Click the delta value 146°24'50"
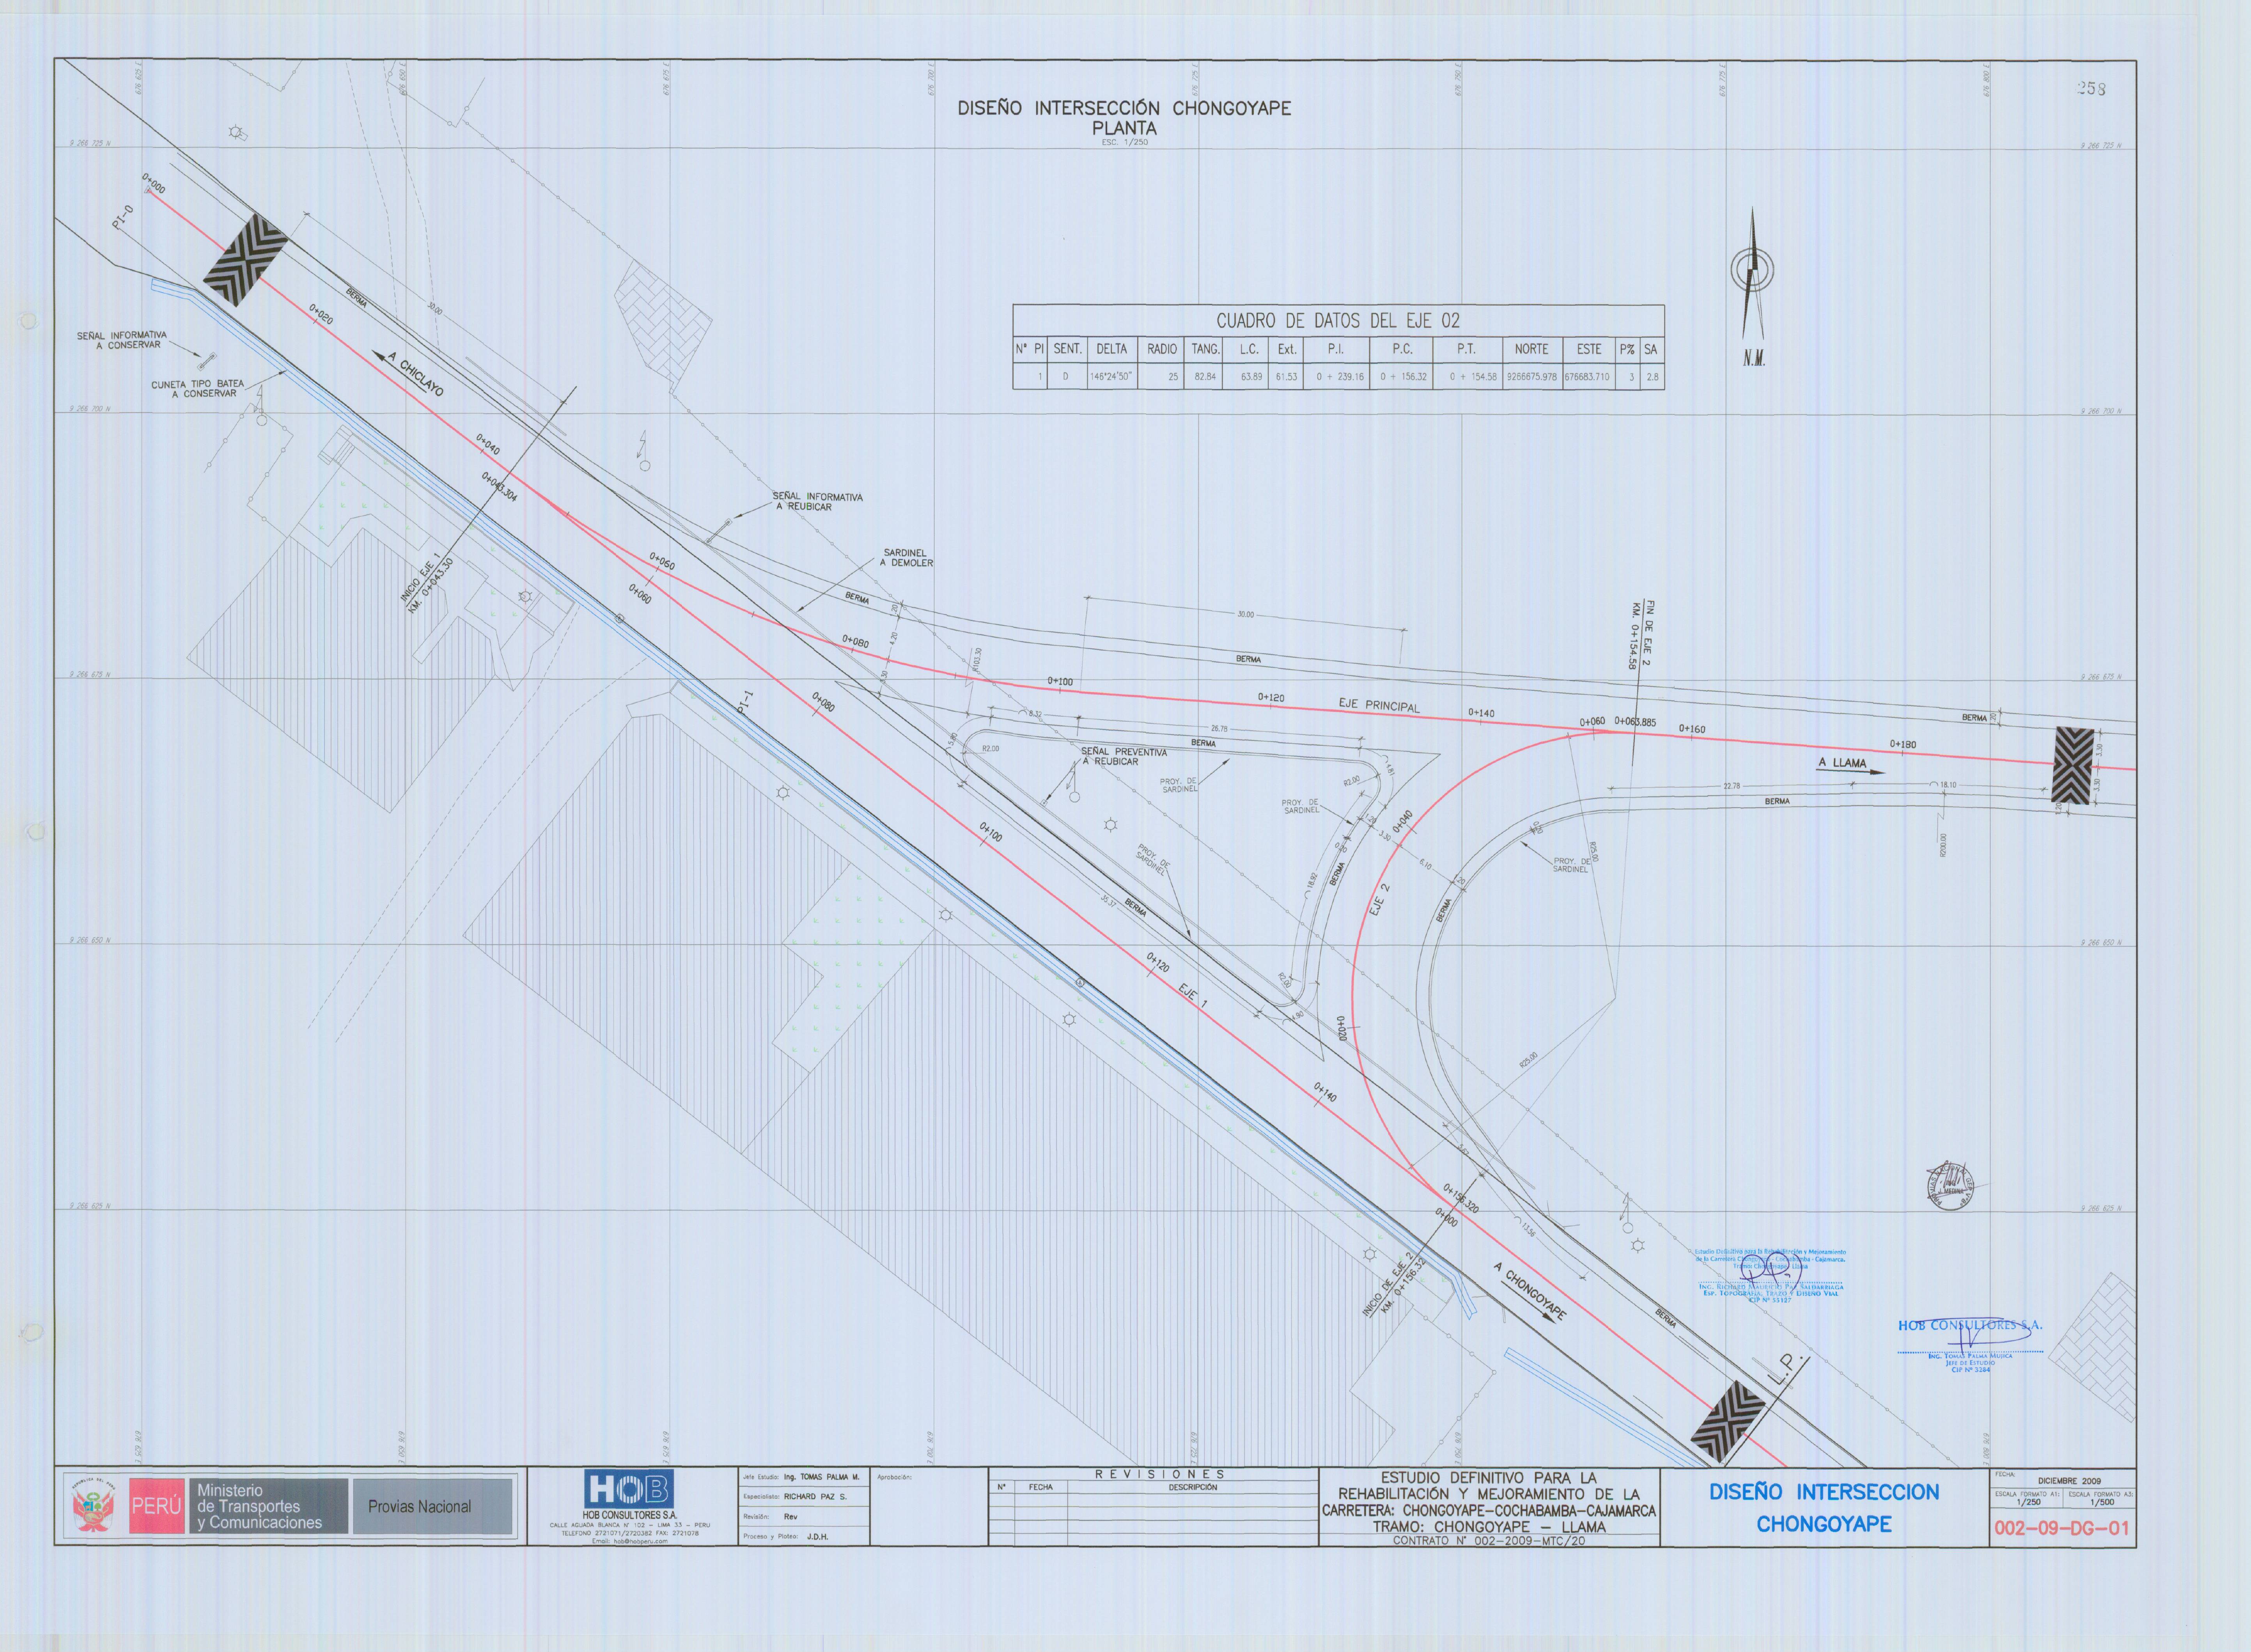This screenshot has width=2251, height=1652. pos(1111,377)
